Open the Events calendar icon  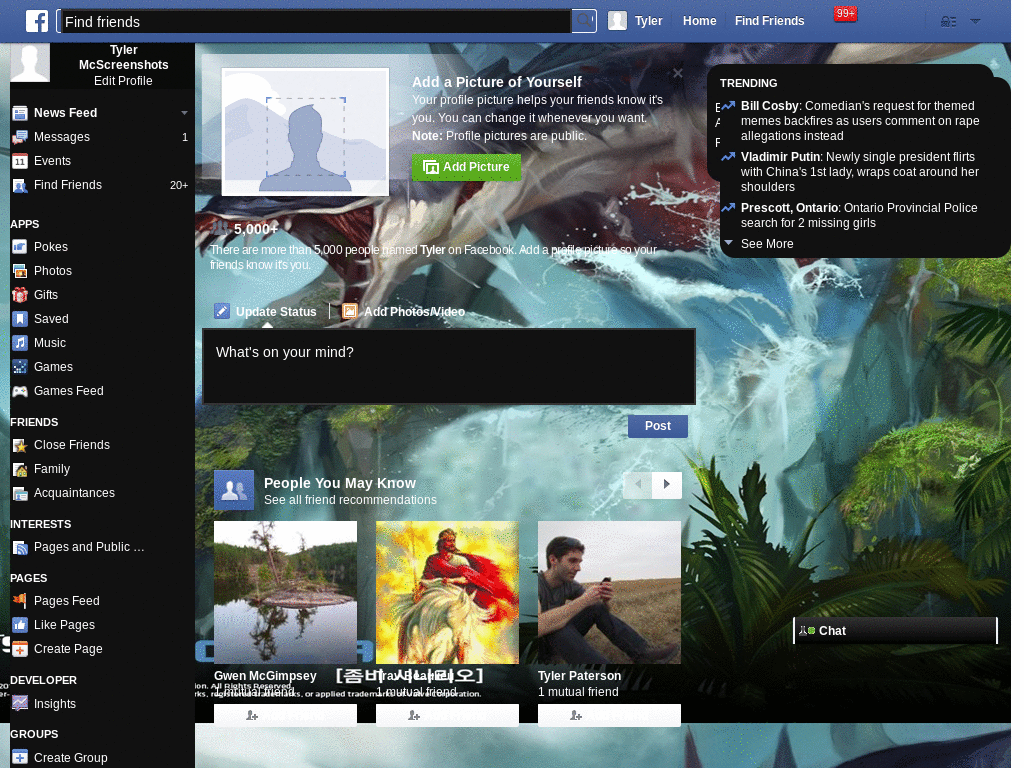[x=20, y=161]
